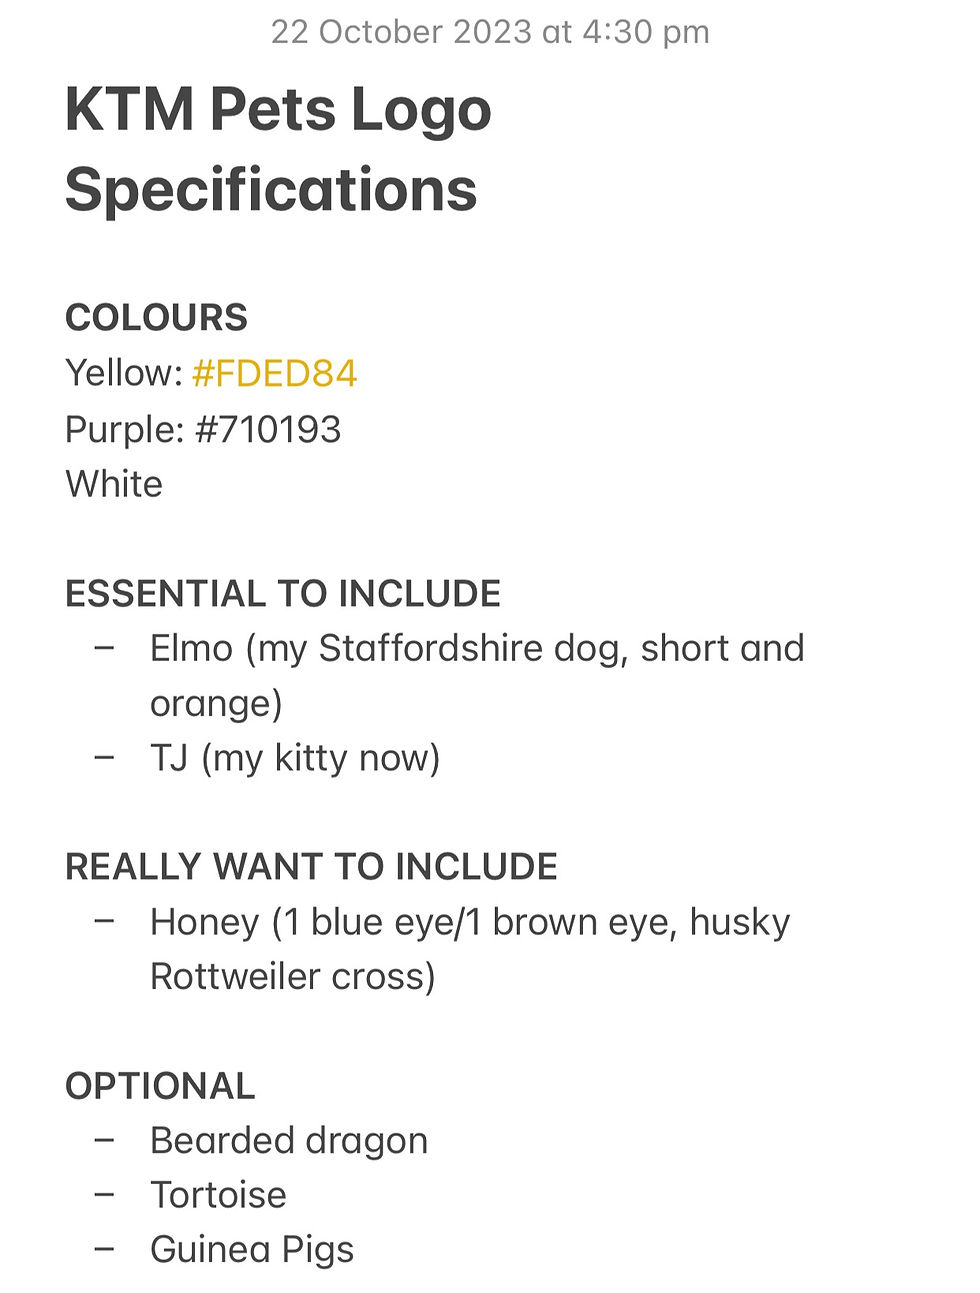Click the word orange) under Elmo
The image size is (980, 1293).
click(x=216, y=704)
